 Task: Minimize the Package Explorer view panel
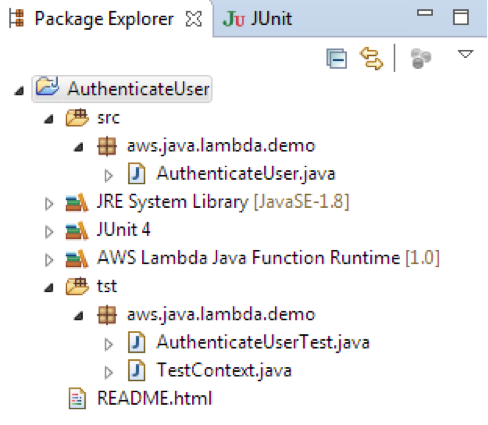[425, 13]
